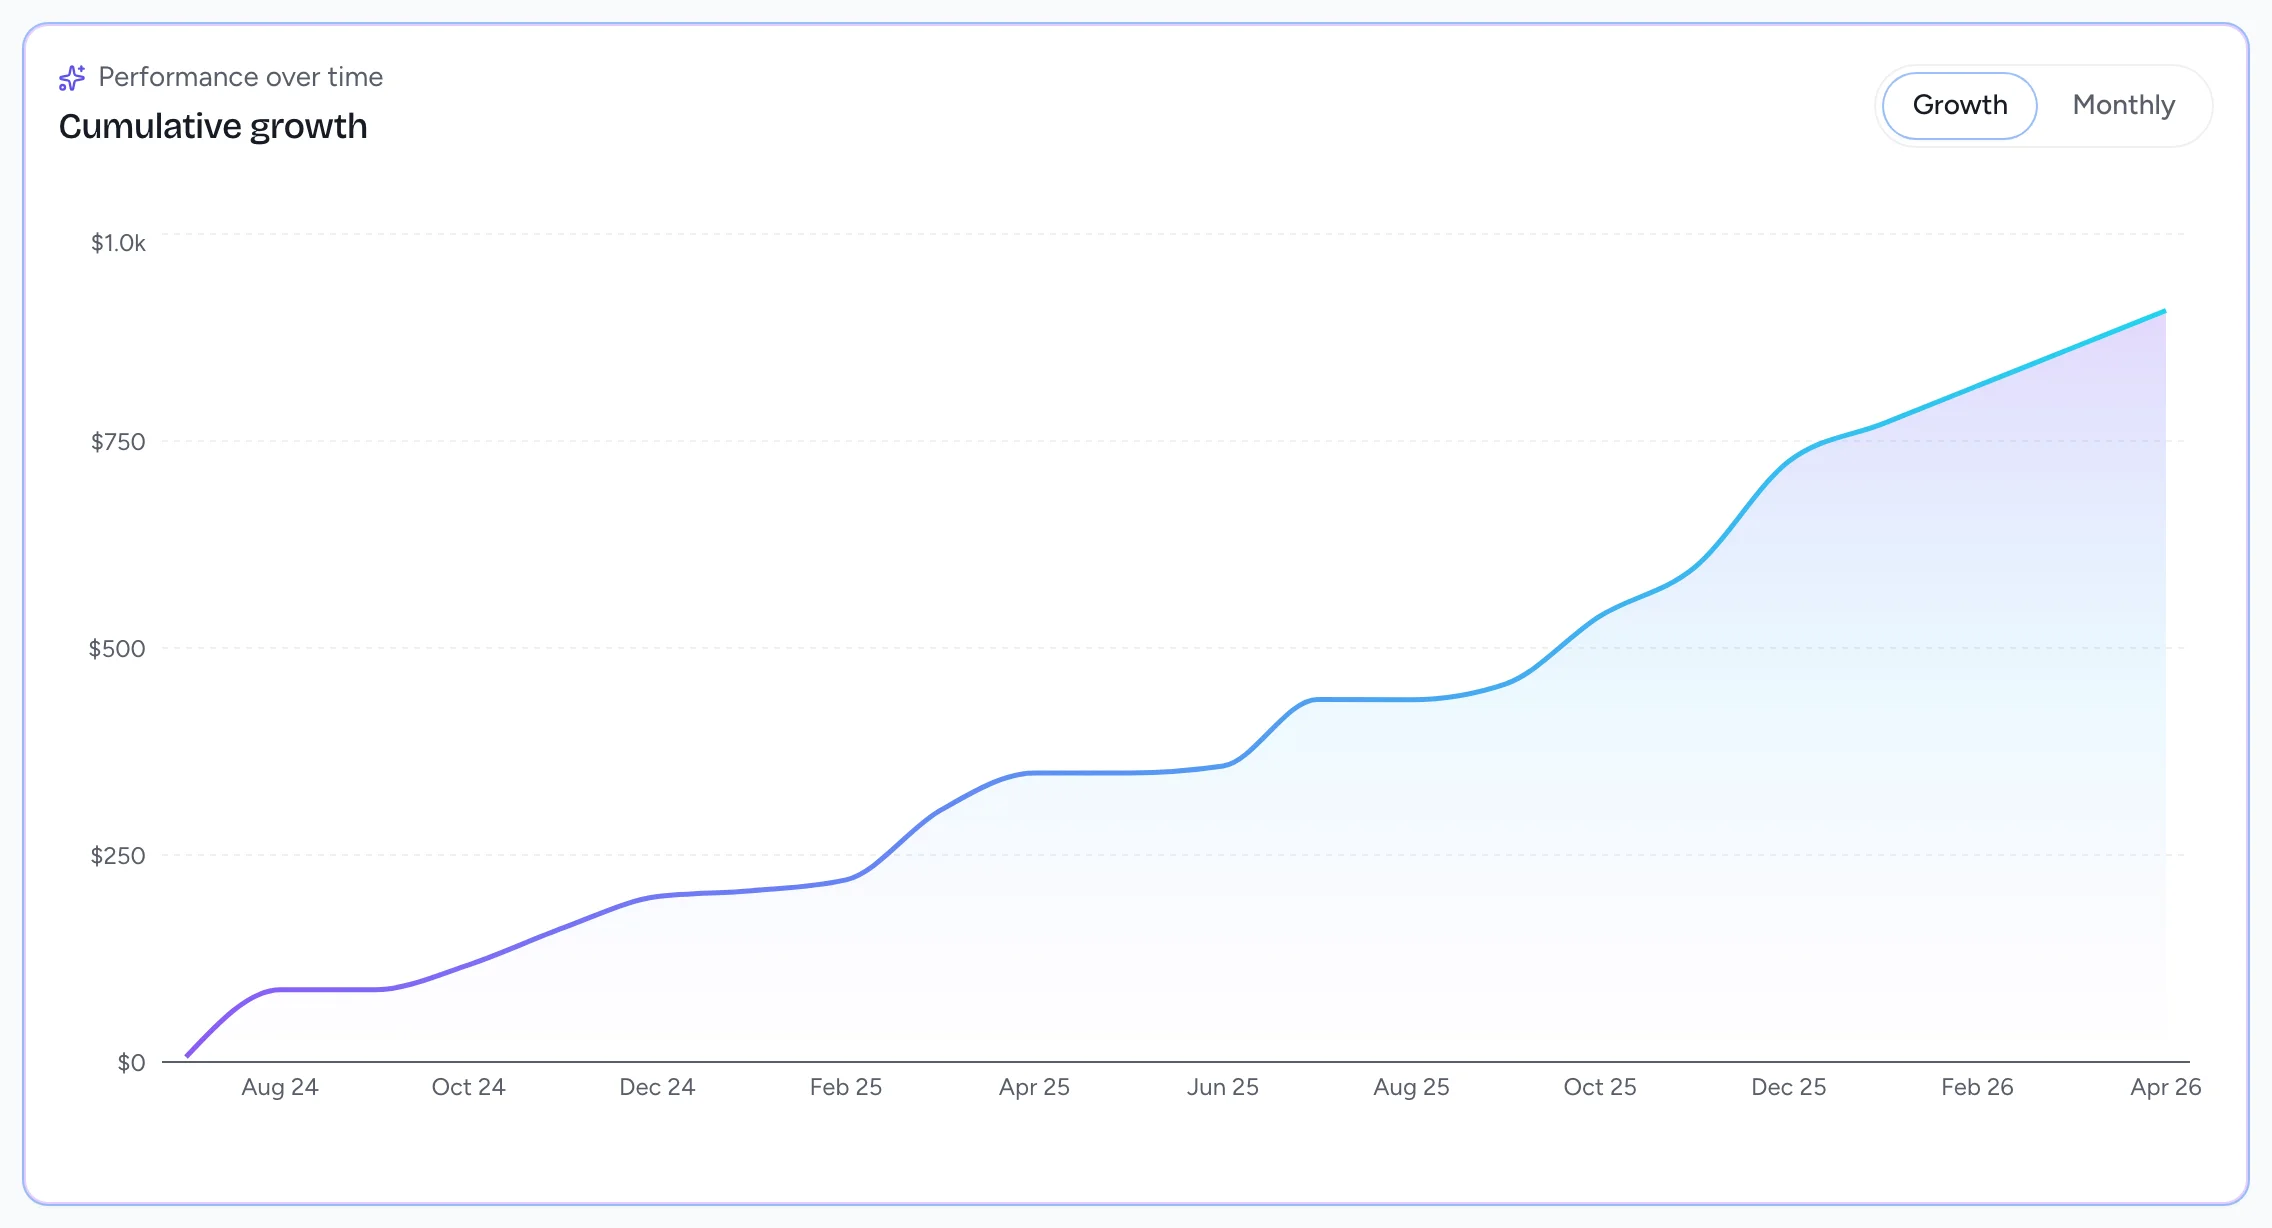Click the Feb 25 date label

[846, 1087]
